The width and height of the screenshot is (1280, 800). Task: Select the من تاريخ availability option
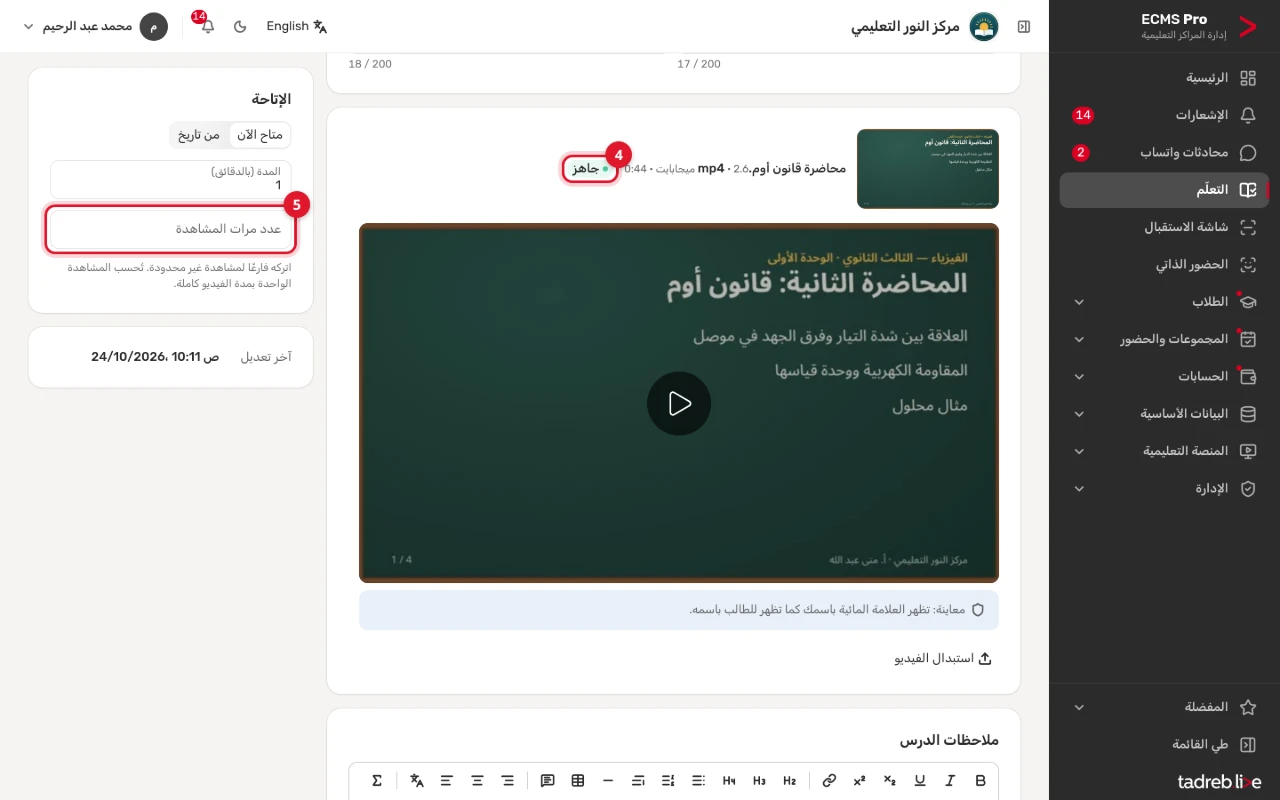(199, 135)
